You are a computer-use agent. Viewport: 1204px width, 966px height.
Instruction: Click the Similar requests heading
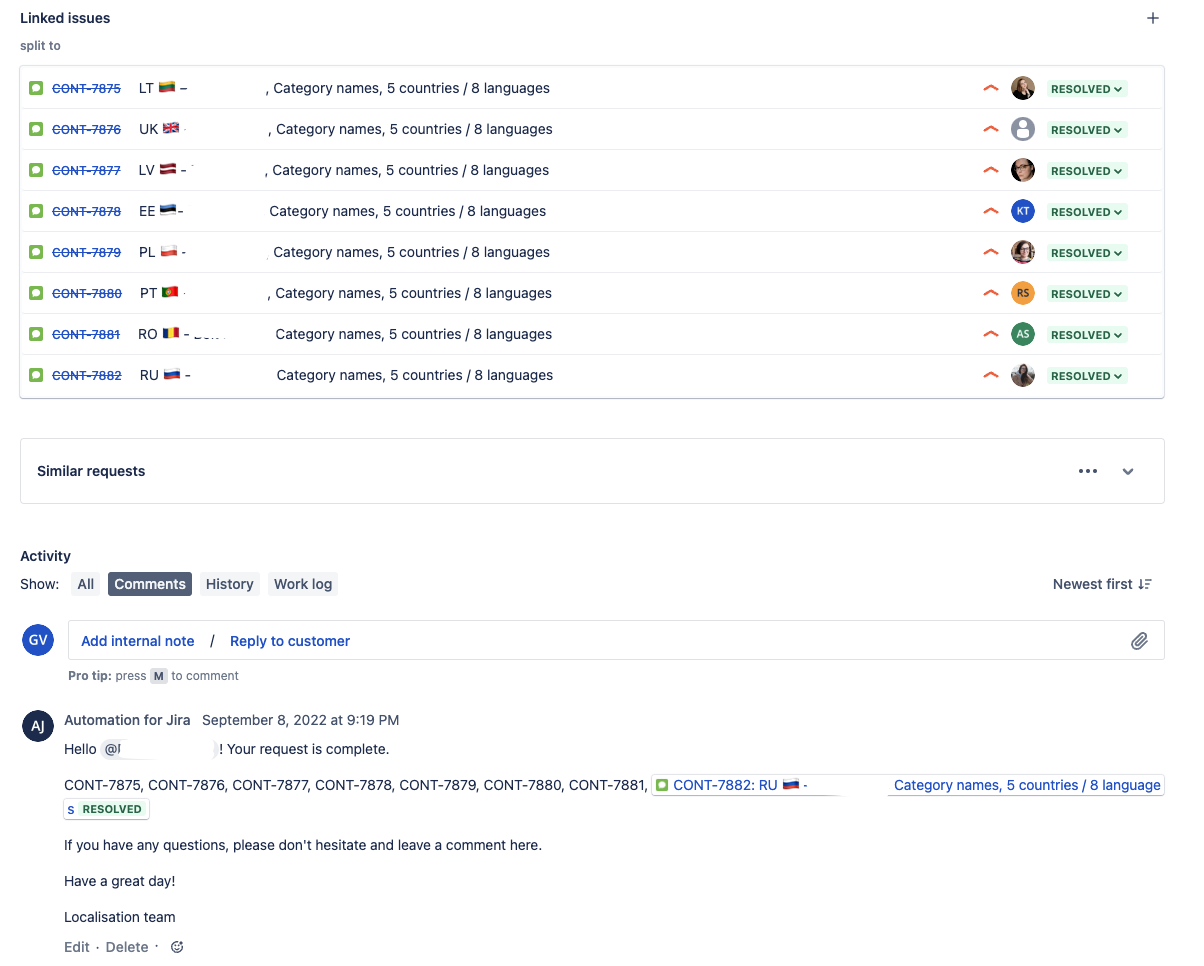[91, 471]
